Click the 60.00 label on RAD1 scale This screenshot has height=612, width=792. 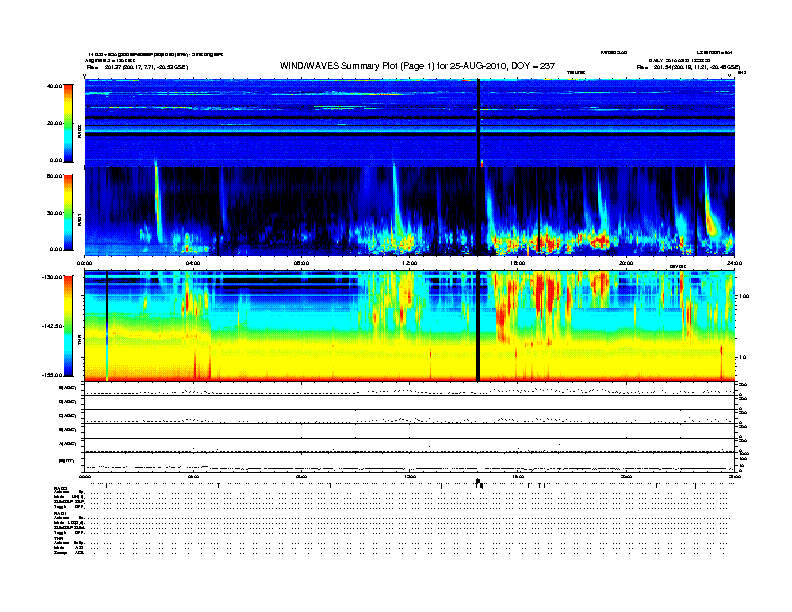click(54, 176)
